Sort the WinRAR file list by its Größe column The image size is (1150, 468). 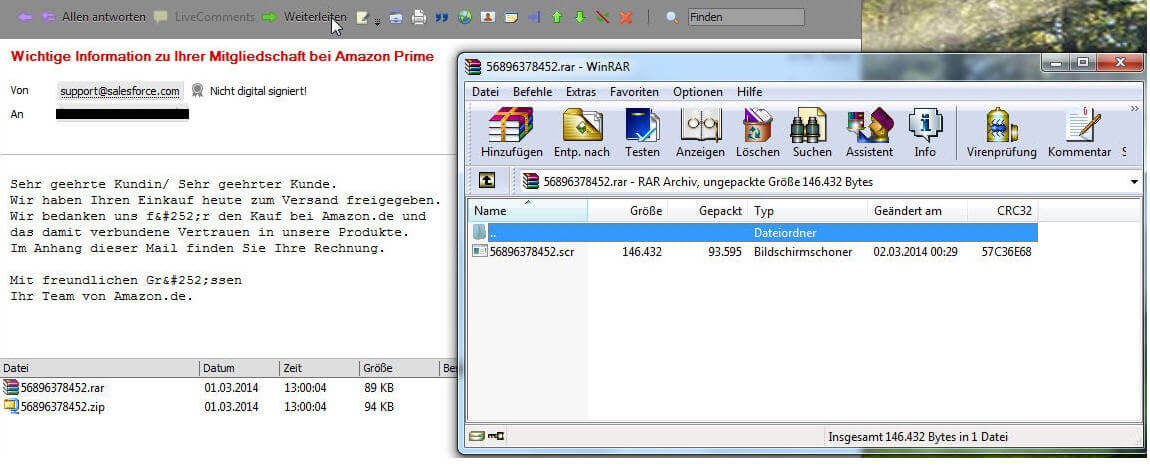[628, 211]
